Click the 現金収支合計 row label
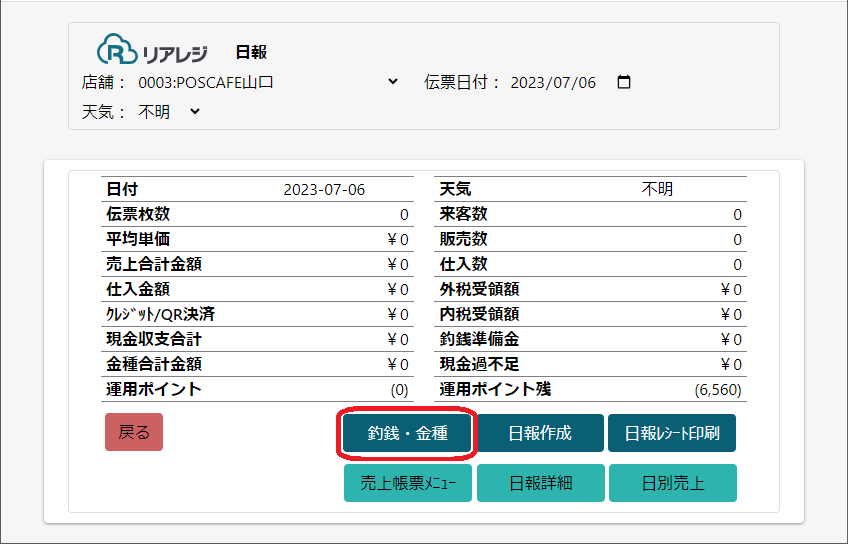The image size is (848, 545). (154, 340)
